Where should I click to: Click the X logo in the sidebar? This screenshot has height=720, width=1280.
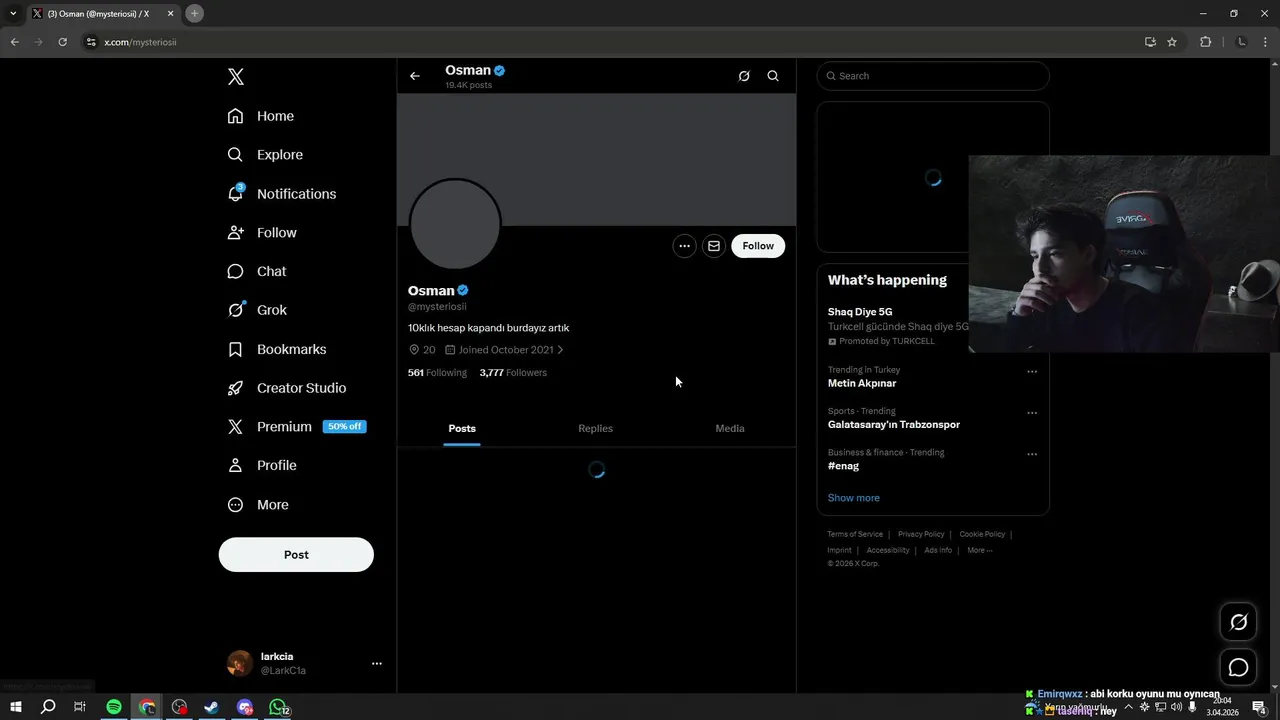pos(236,77)
